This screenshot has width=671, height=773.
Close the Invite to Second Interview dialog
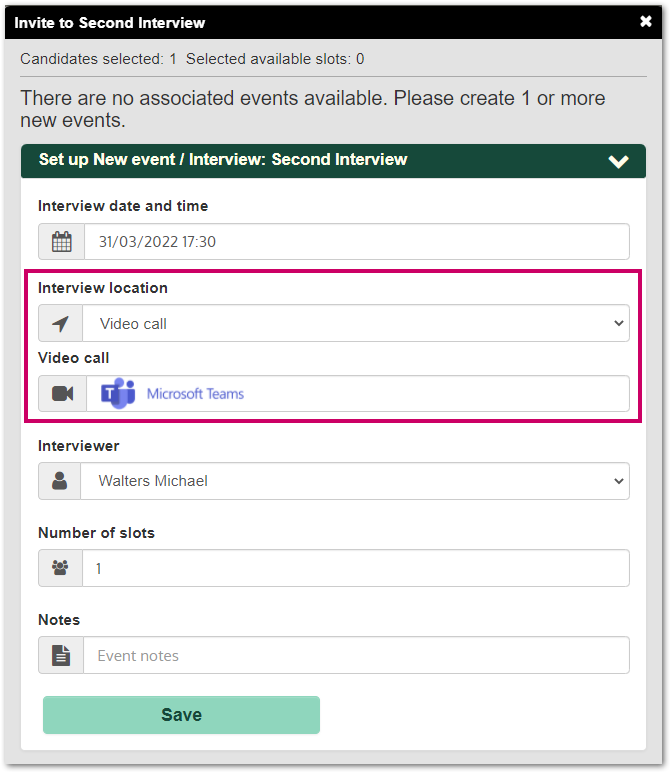coord(645,22)
